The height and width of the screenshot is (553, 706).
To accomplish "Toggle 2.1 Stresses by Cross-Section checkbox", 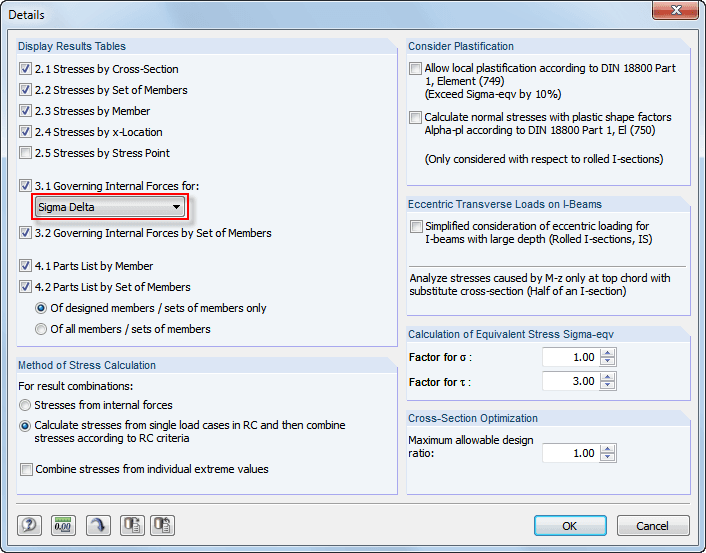I will (25, 69).
